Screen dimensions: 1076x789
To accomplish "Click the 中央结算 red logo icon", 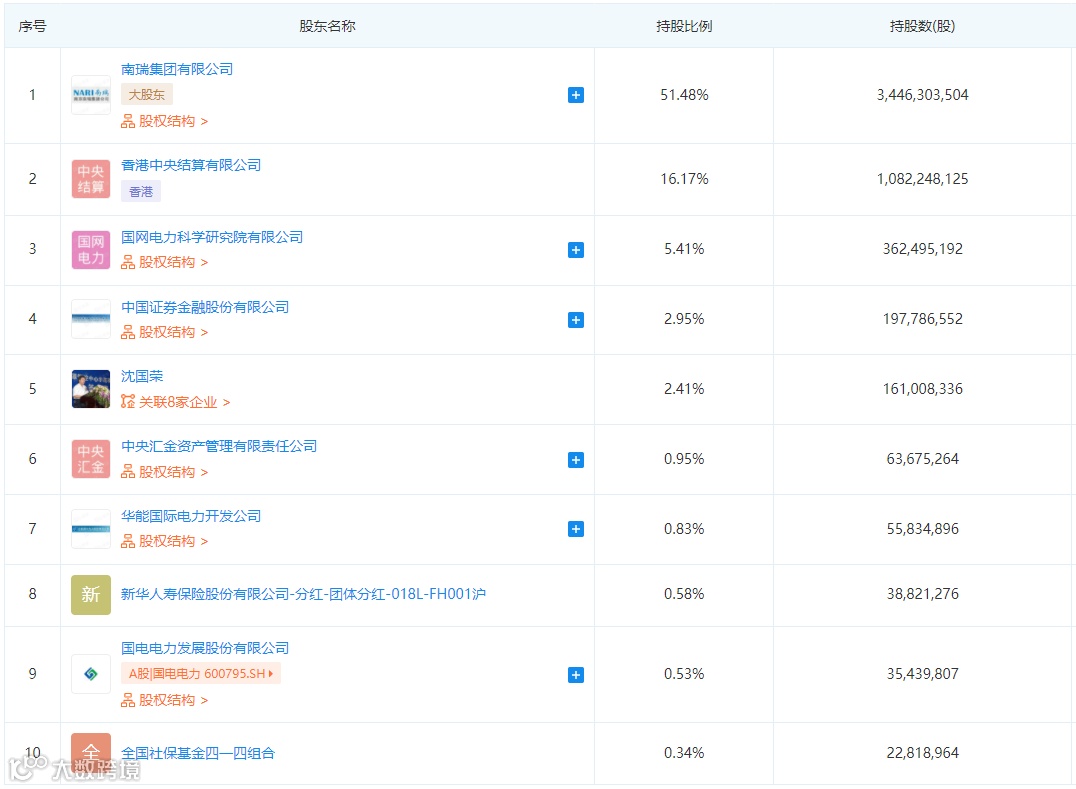I will click(x=91, y=179).
